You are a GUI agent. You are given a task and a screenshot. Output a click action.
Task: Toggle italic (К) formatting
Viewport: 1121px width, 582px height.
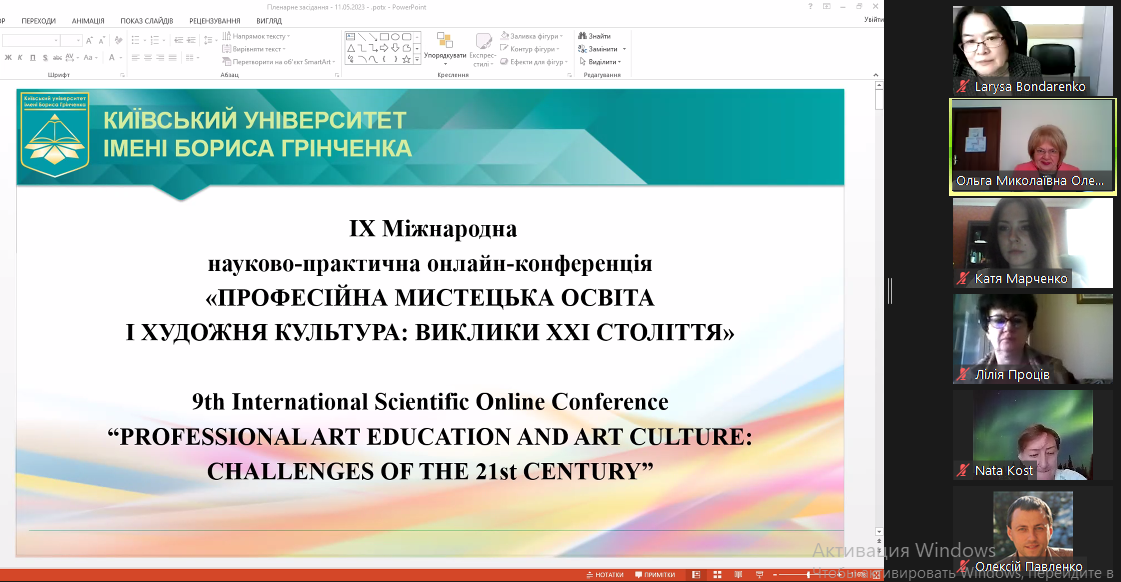coord(20,58)
